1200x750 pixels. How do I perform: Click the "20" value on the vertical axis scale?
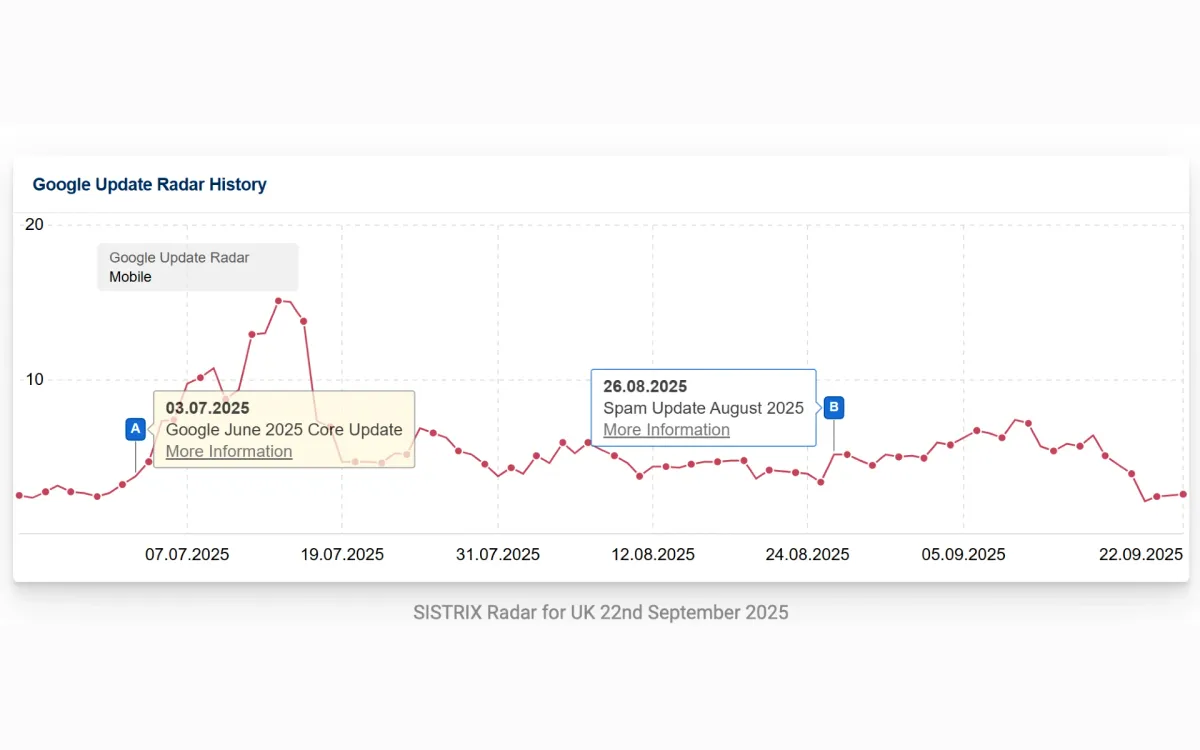coord(33,224)
